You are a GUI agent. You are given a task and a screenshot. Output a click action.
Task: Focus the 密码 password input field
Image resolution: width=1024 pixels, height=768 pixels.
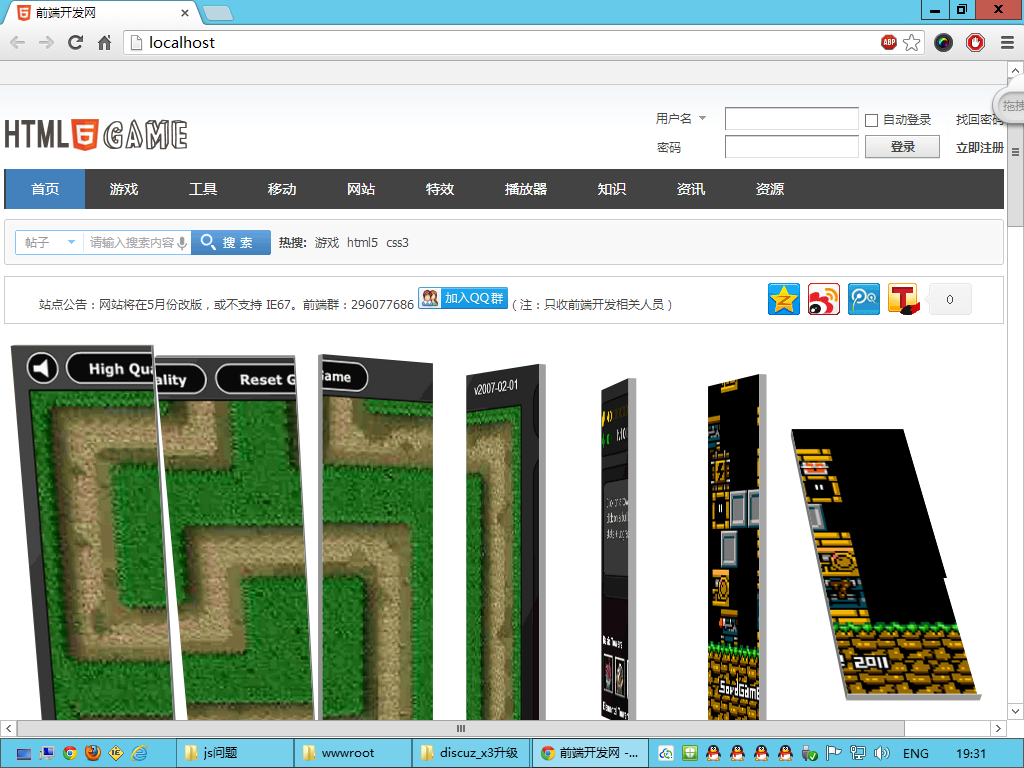[792, 147]
